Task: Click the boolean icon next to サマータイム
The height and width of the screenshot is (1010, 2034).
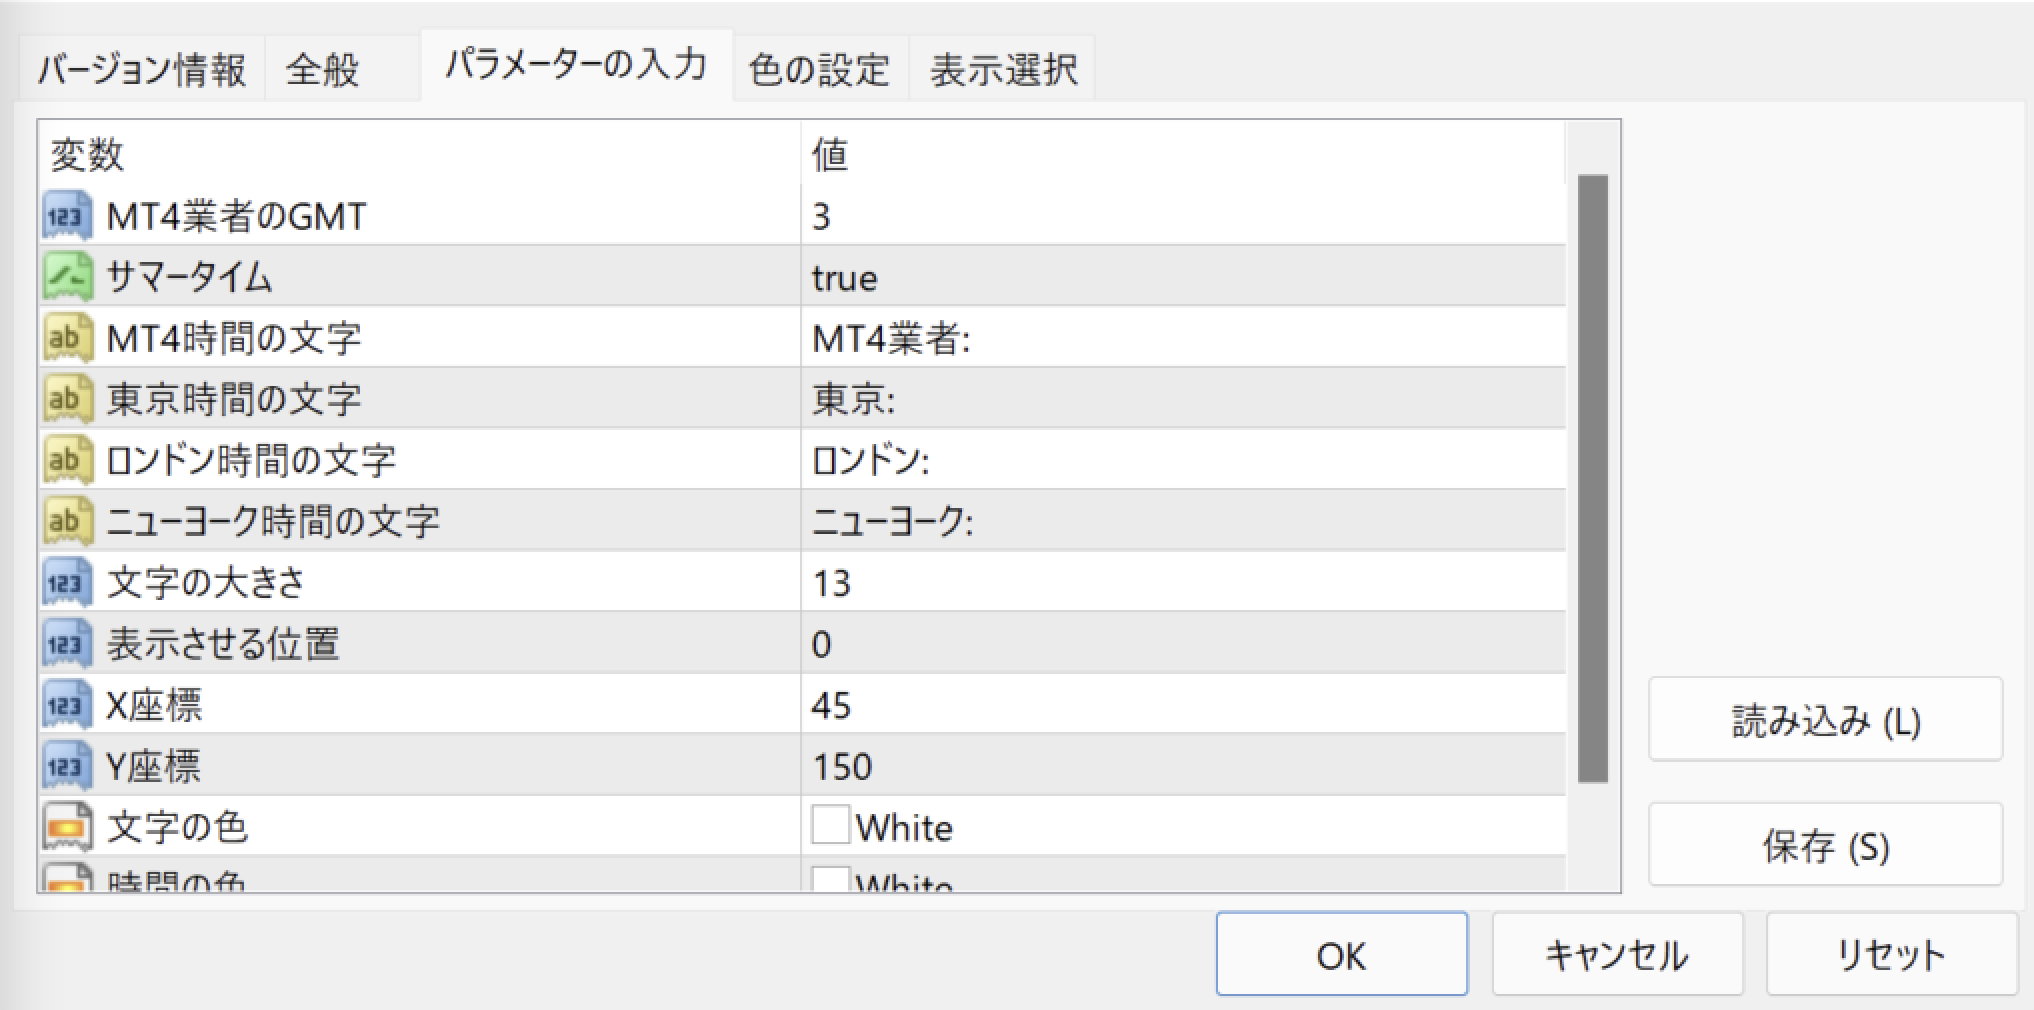Action: coord(66,277)
